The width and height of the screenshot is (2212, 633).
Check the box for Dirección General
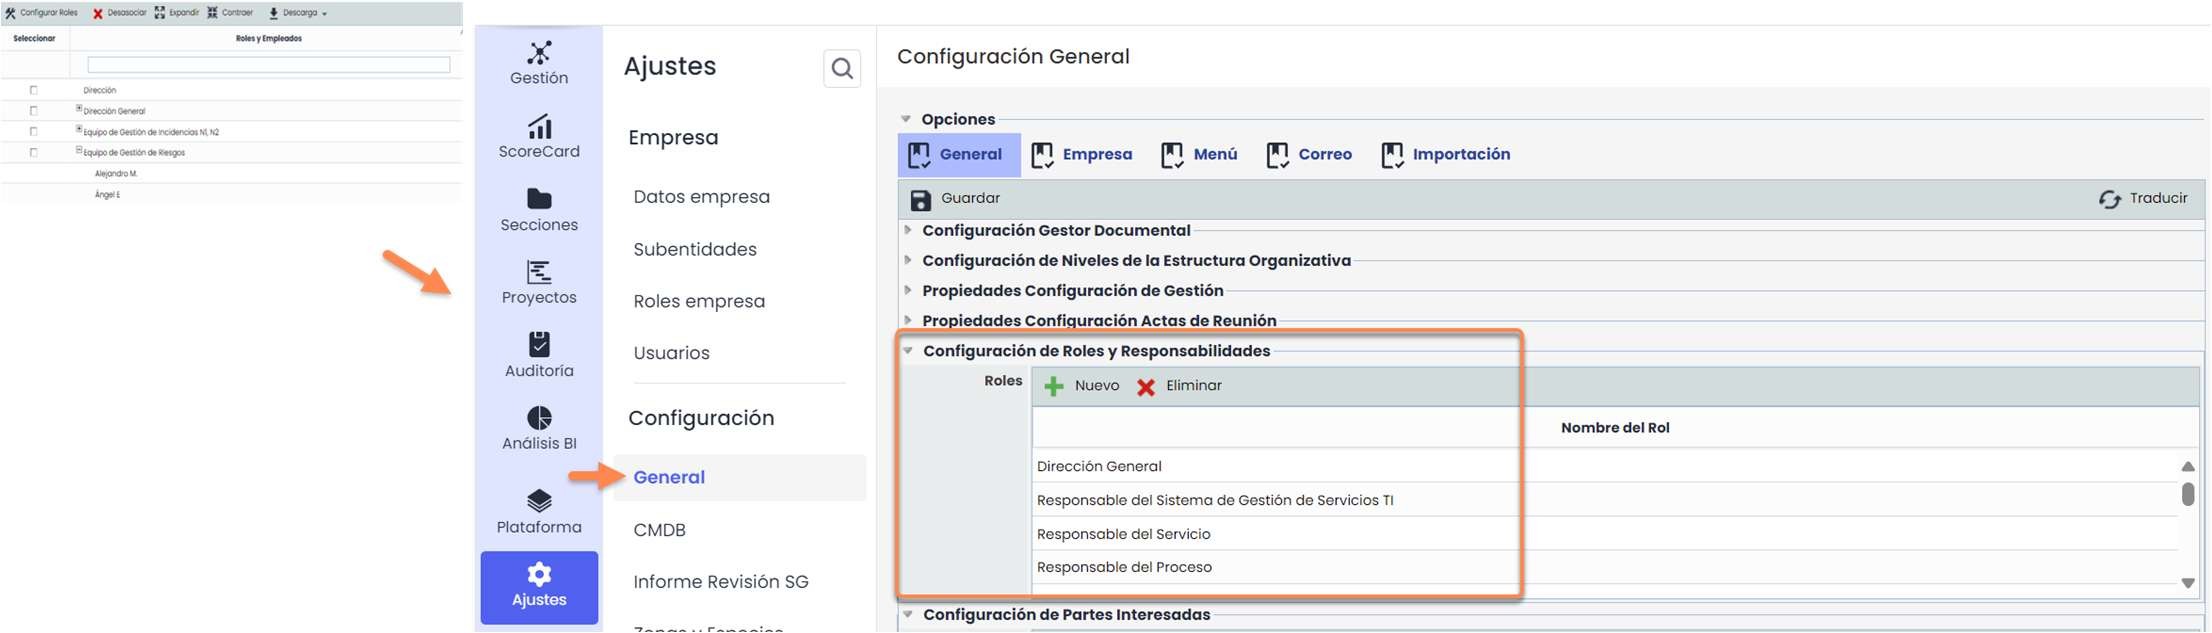33,111
